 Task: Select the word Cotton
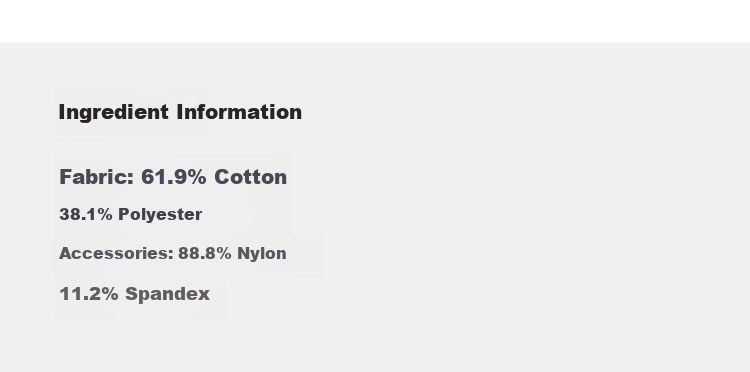pos(251,177)
